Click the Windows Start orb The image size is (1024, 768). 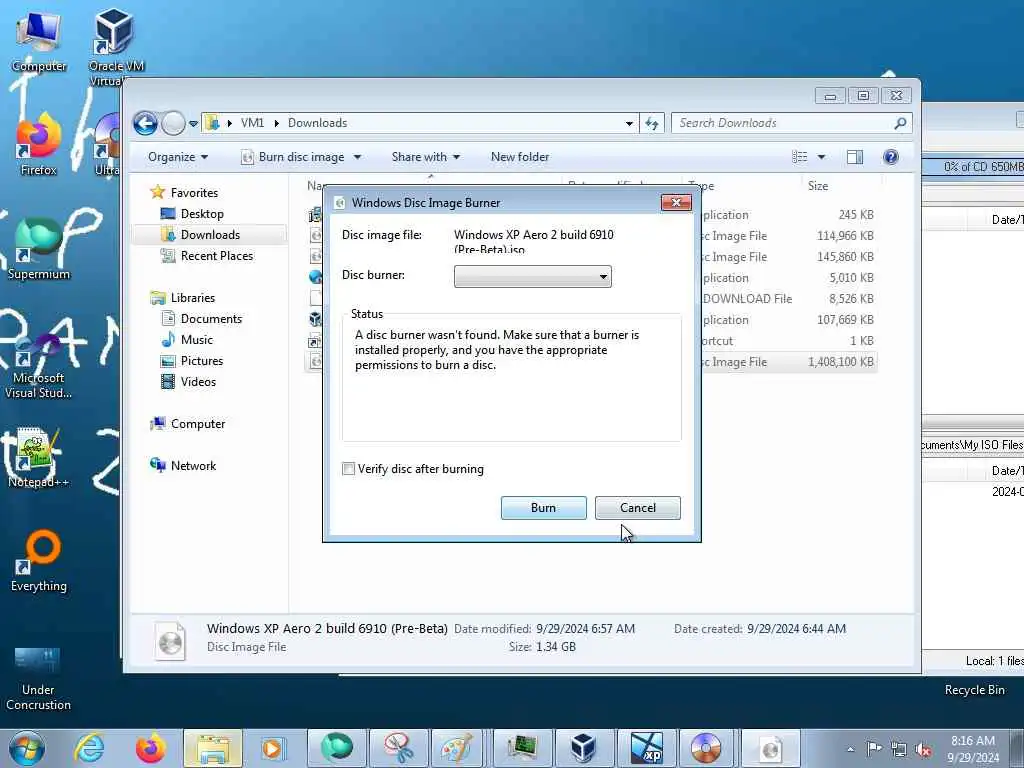pos(27,748)
